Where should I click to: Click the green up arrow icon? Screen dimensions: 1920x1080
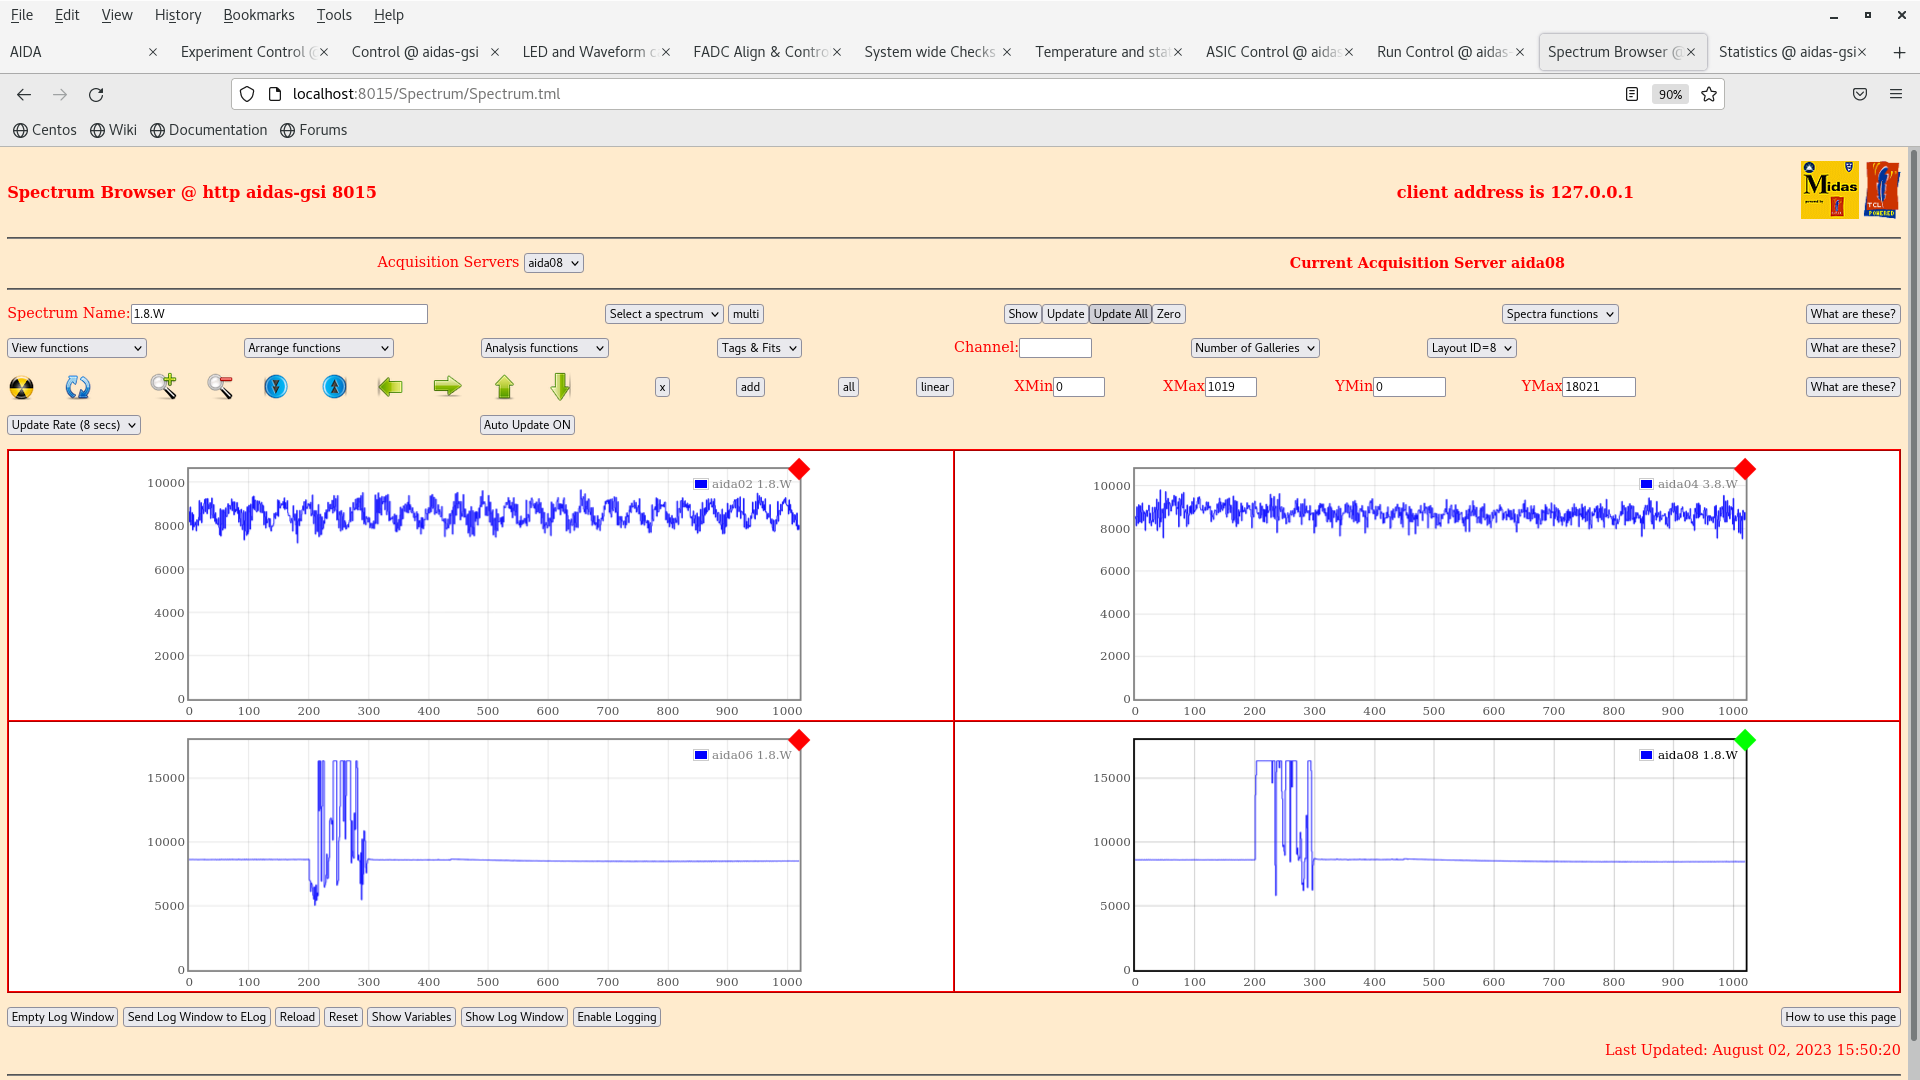point(504,387)
